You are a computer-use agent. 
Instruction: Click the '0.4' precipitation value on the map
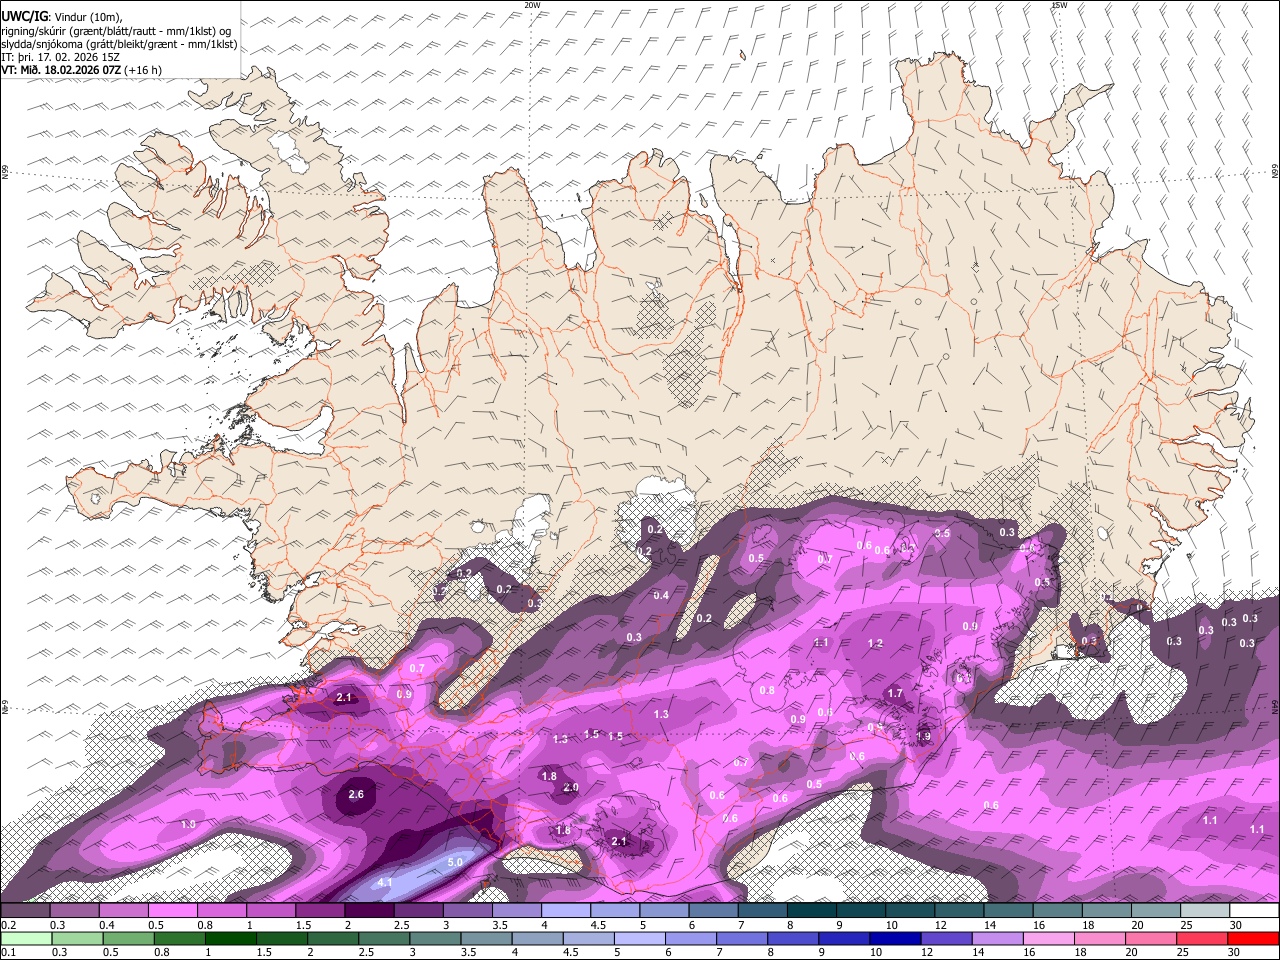click(x=661, y=596)
